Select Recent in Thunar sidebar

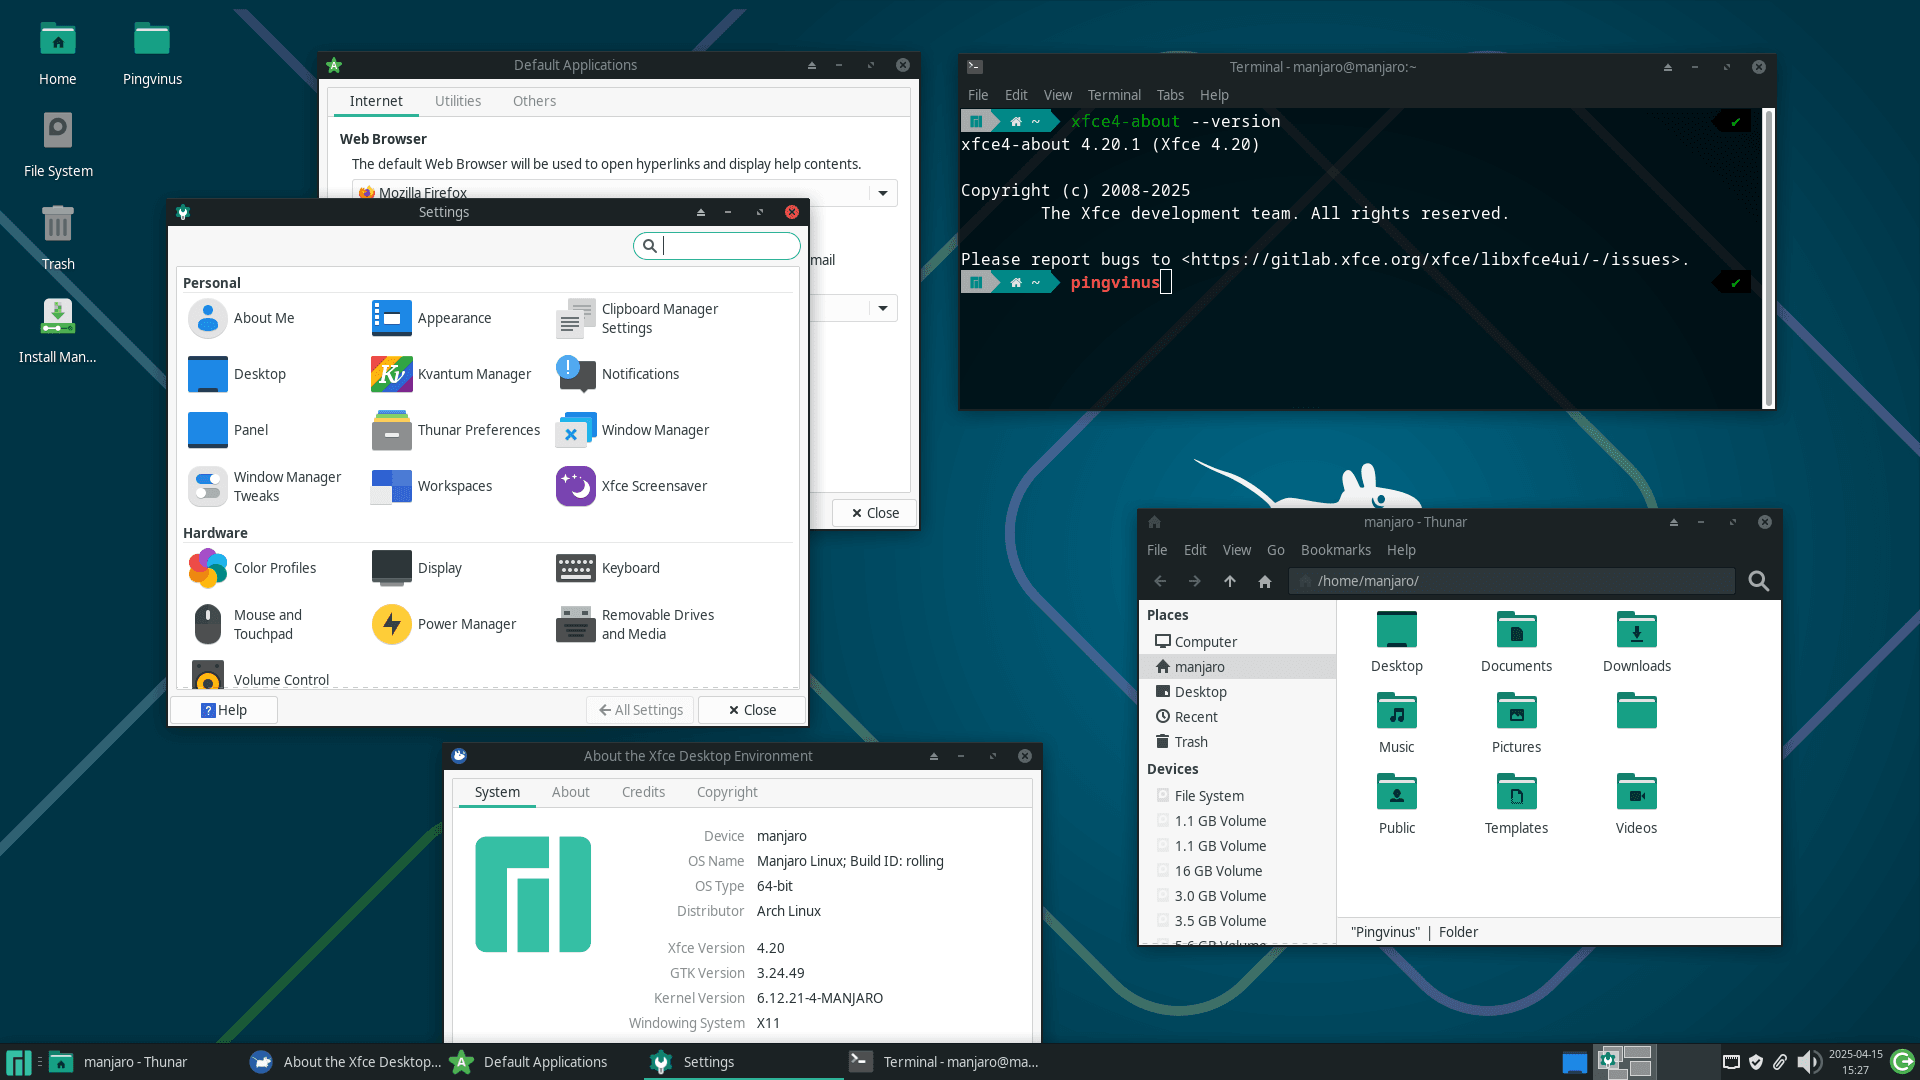tap(1238, 717)
